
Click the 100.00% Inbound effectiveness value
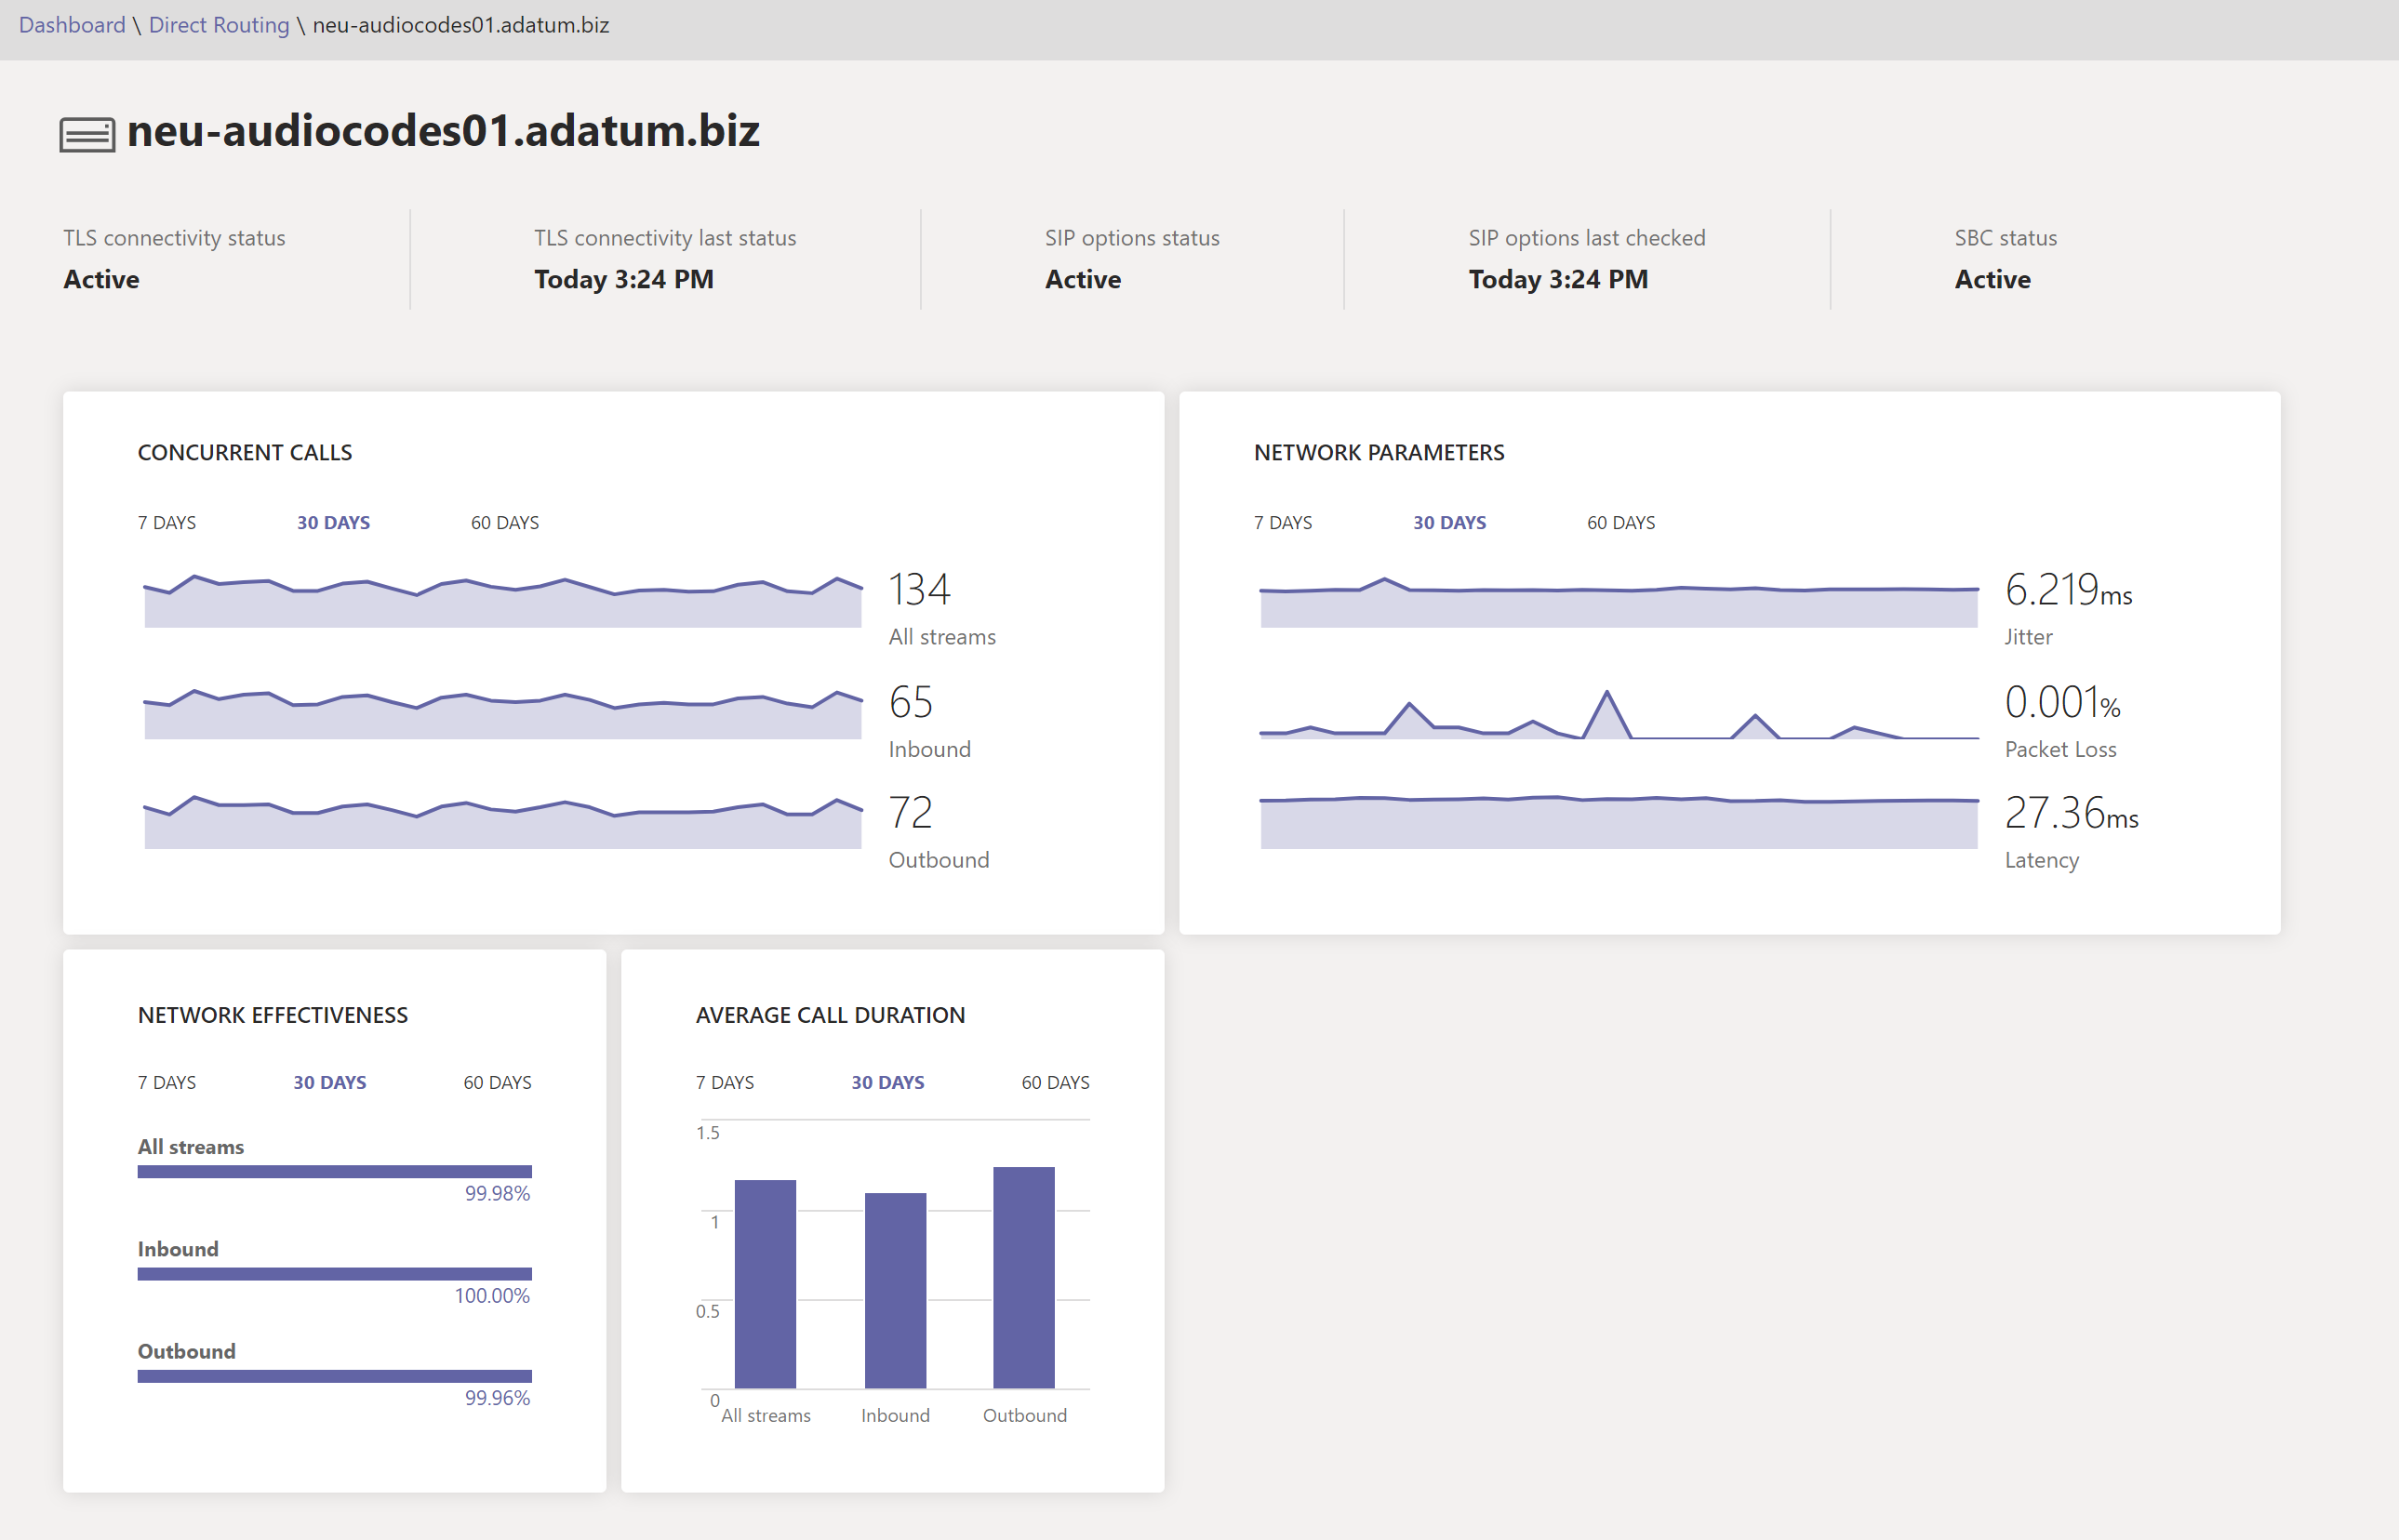coord(492,1295)
